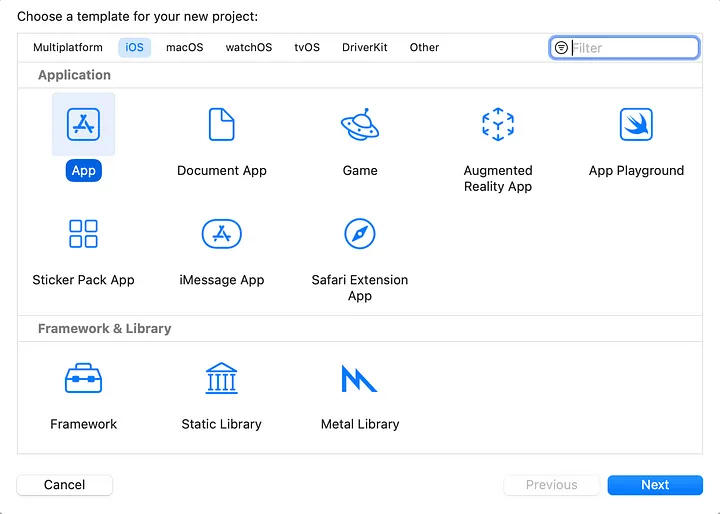Switch to the macOS tab
The image size is (720, 514).
pos(184,47)
